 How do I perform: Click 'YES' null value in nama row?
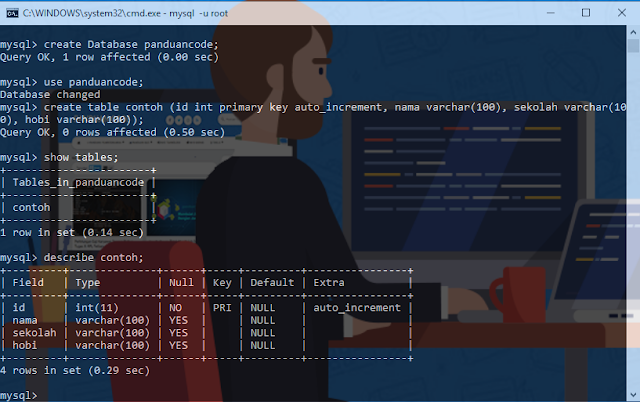(178, 320)
